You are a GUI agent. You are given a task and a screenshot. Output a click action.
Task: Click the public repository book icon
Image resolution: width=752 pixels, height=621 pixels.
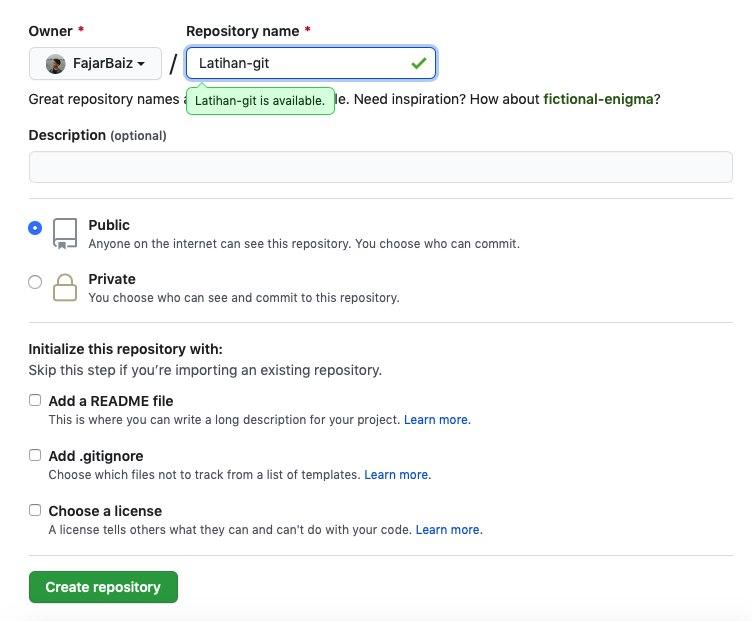(x=65, y=233)
